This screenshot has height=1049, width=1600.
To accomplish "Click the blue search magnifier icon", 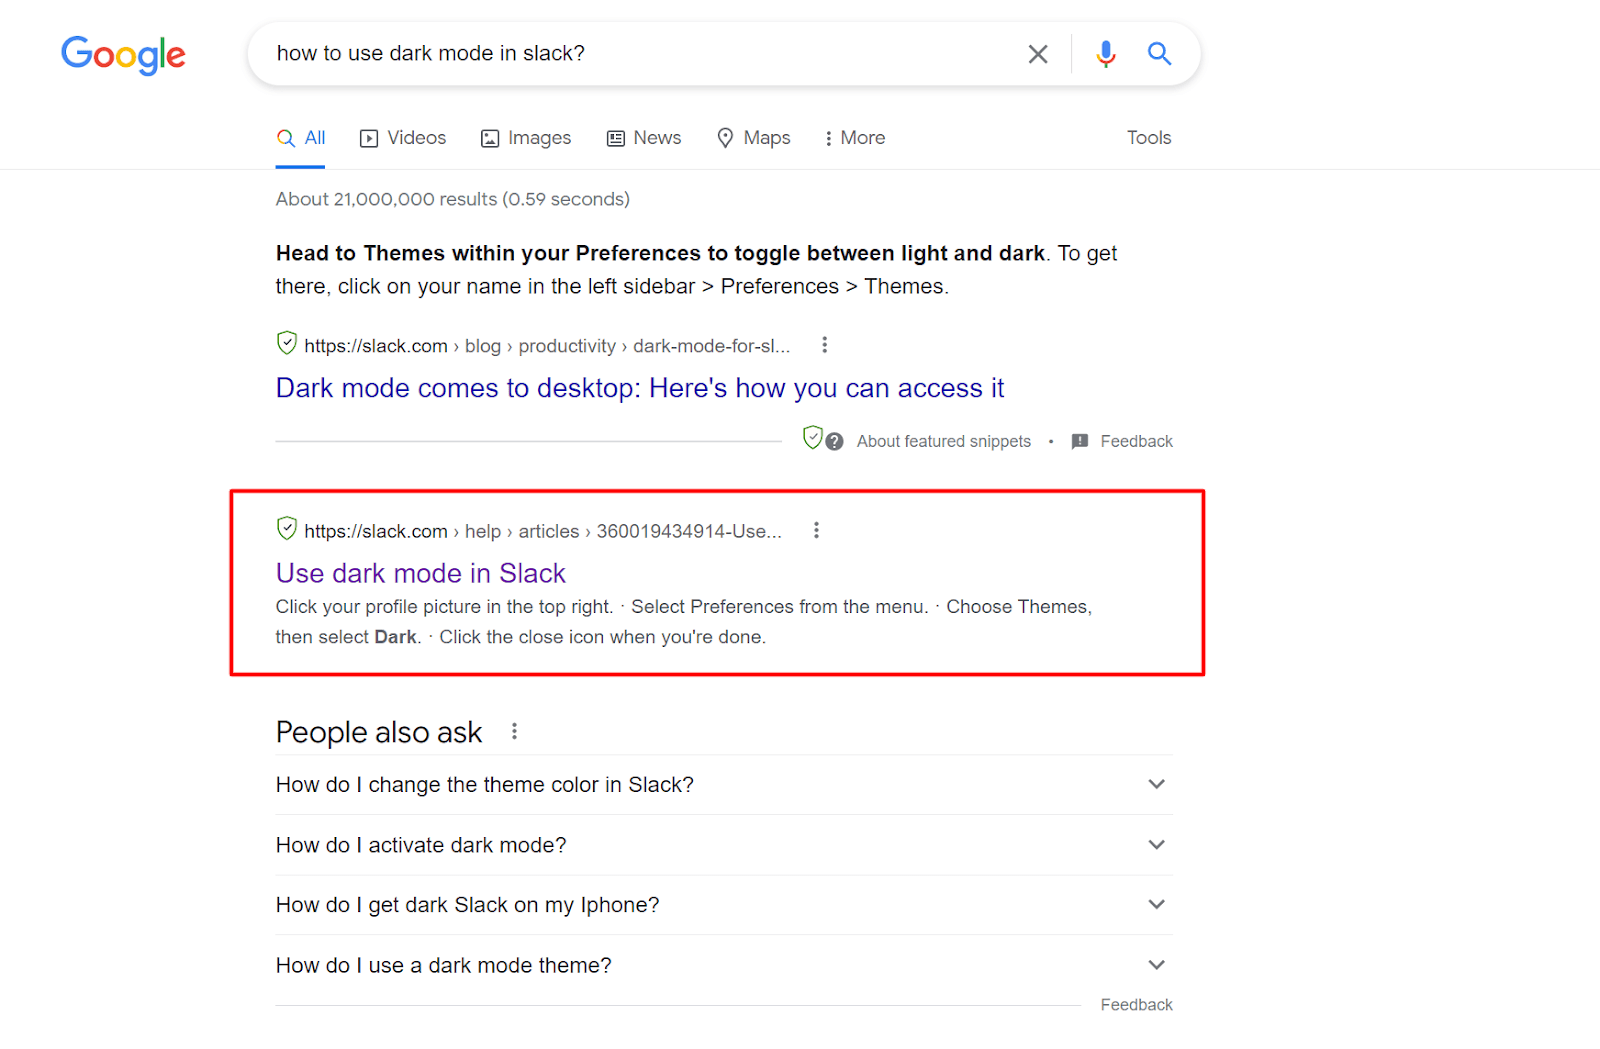I will coord(1159,54).
